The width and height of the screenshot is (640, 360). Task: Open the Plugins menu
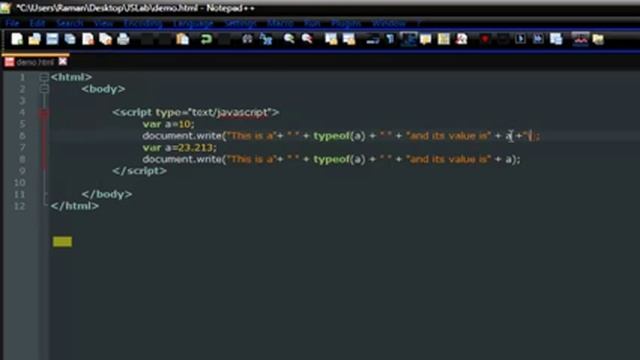346,23
